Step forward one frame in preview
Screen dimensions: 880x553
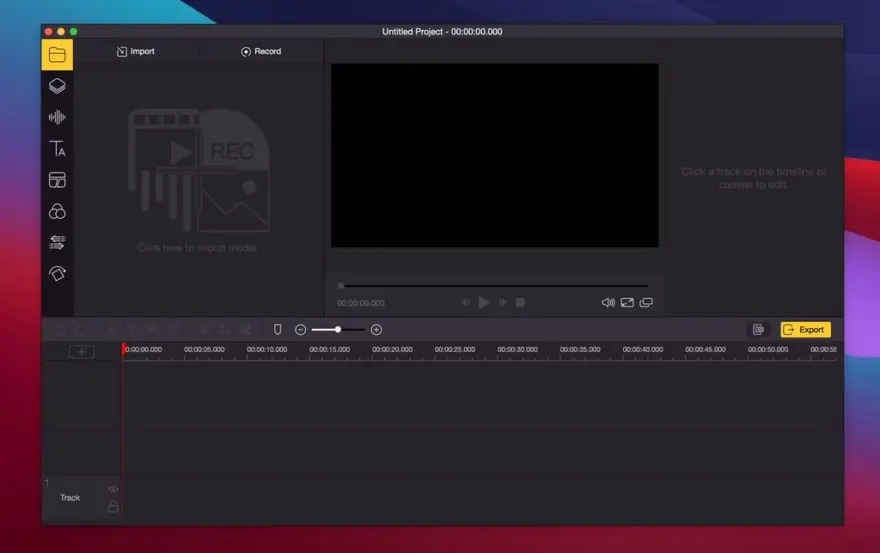(x=503, y=303)
